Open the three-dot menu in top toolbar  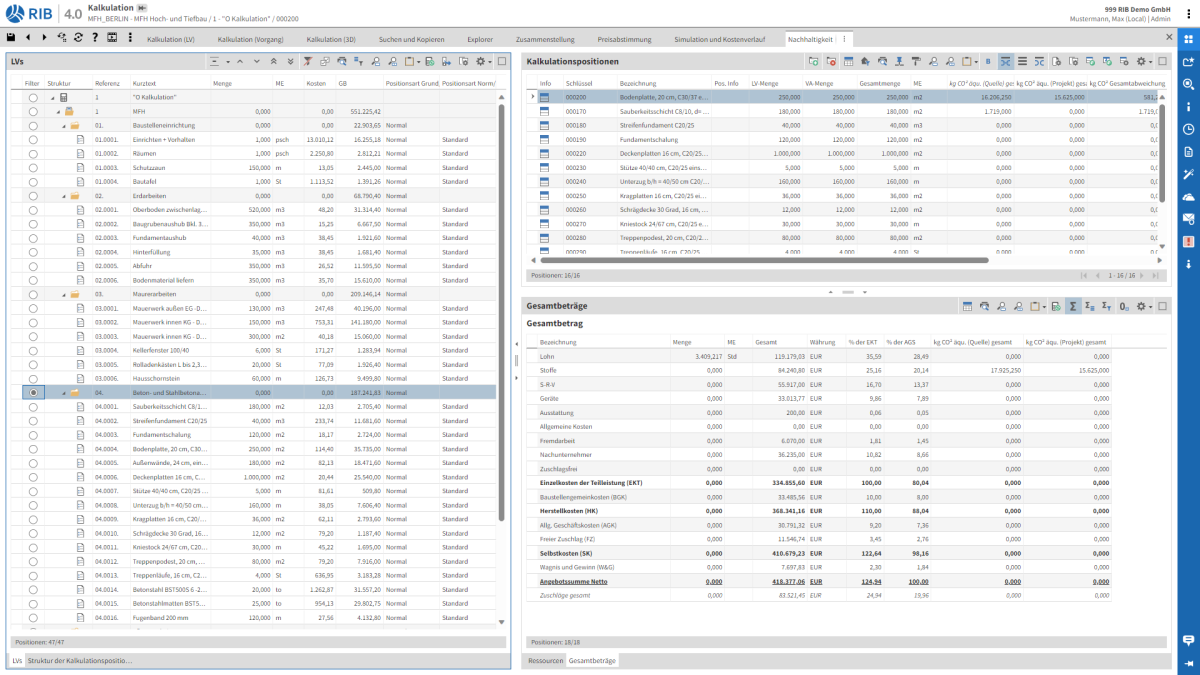[129, 37]
